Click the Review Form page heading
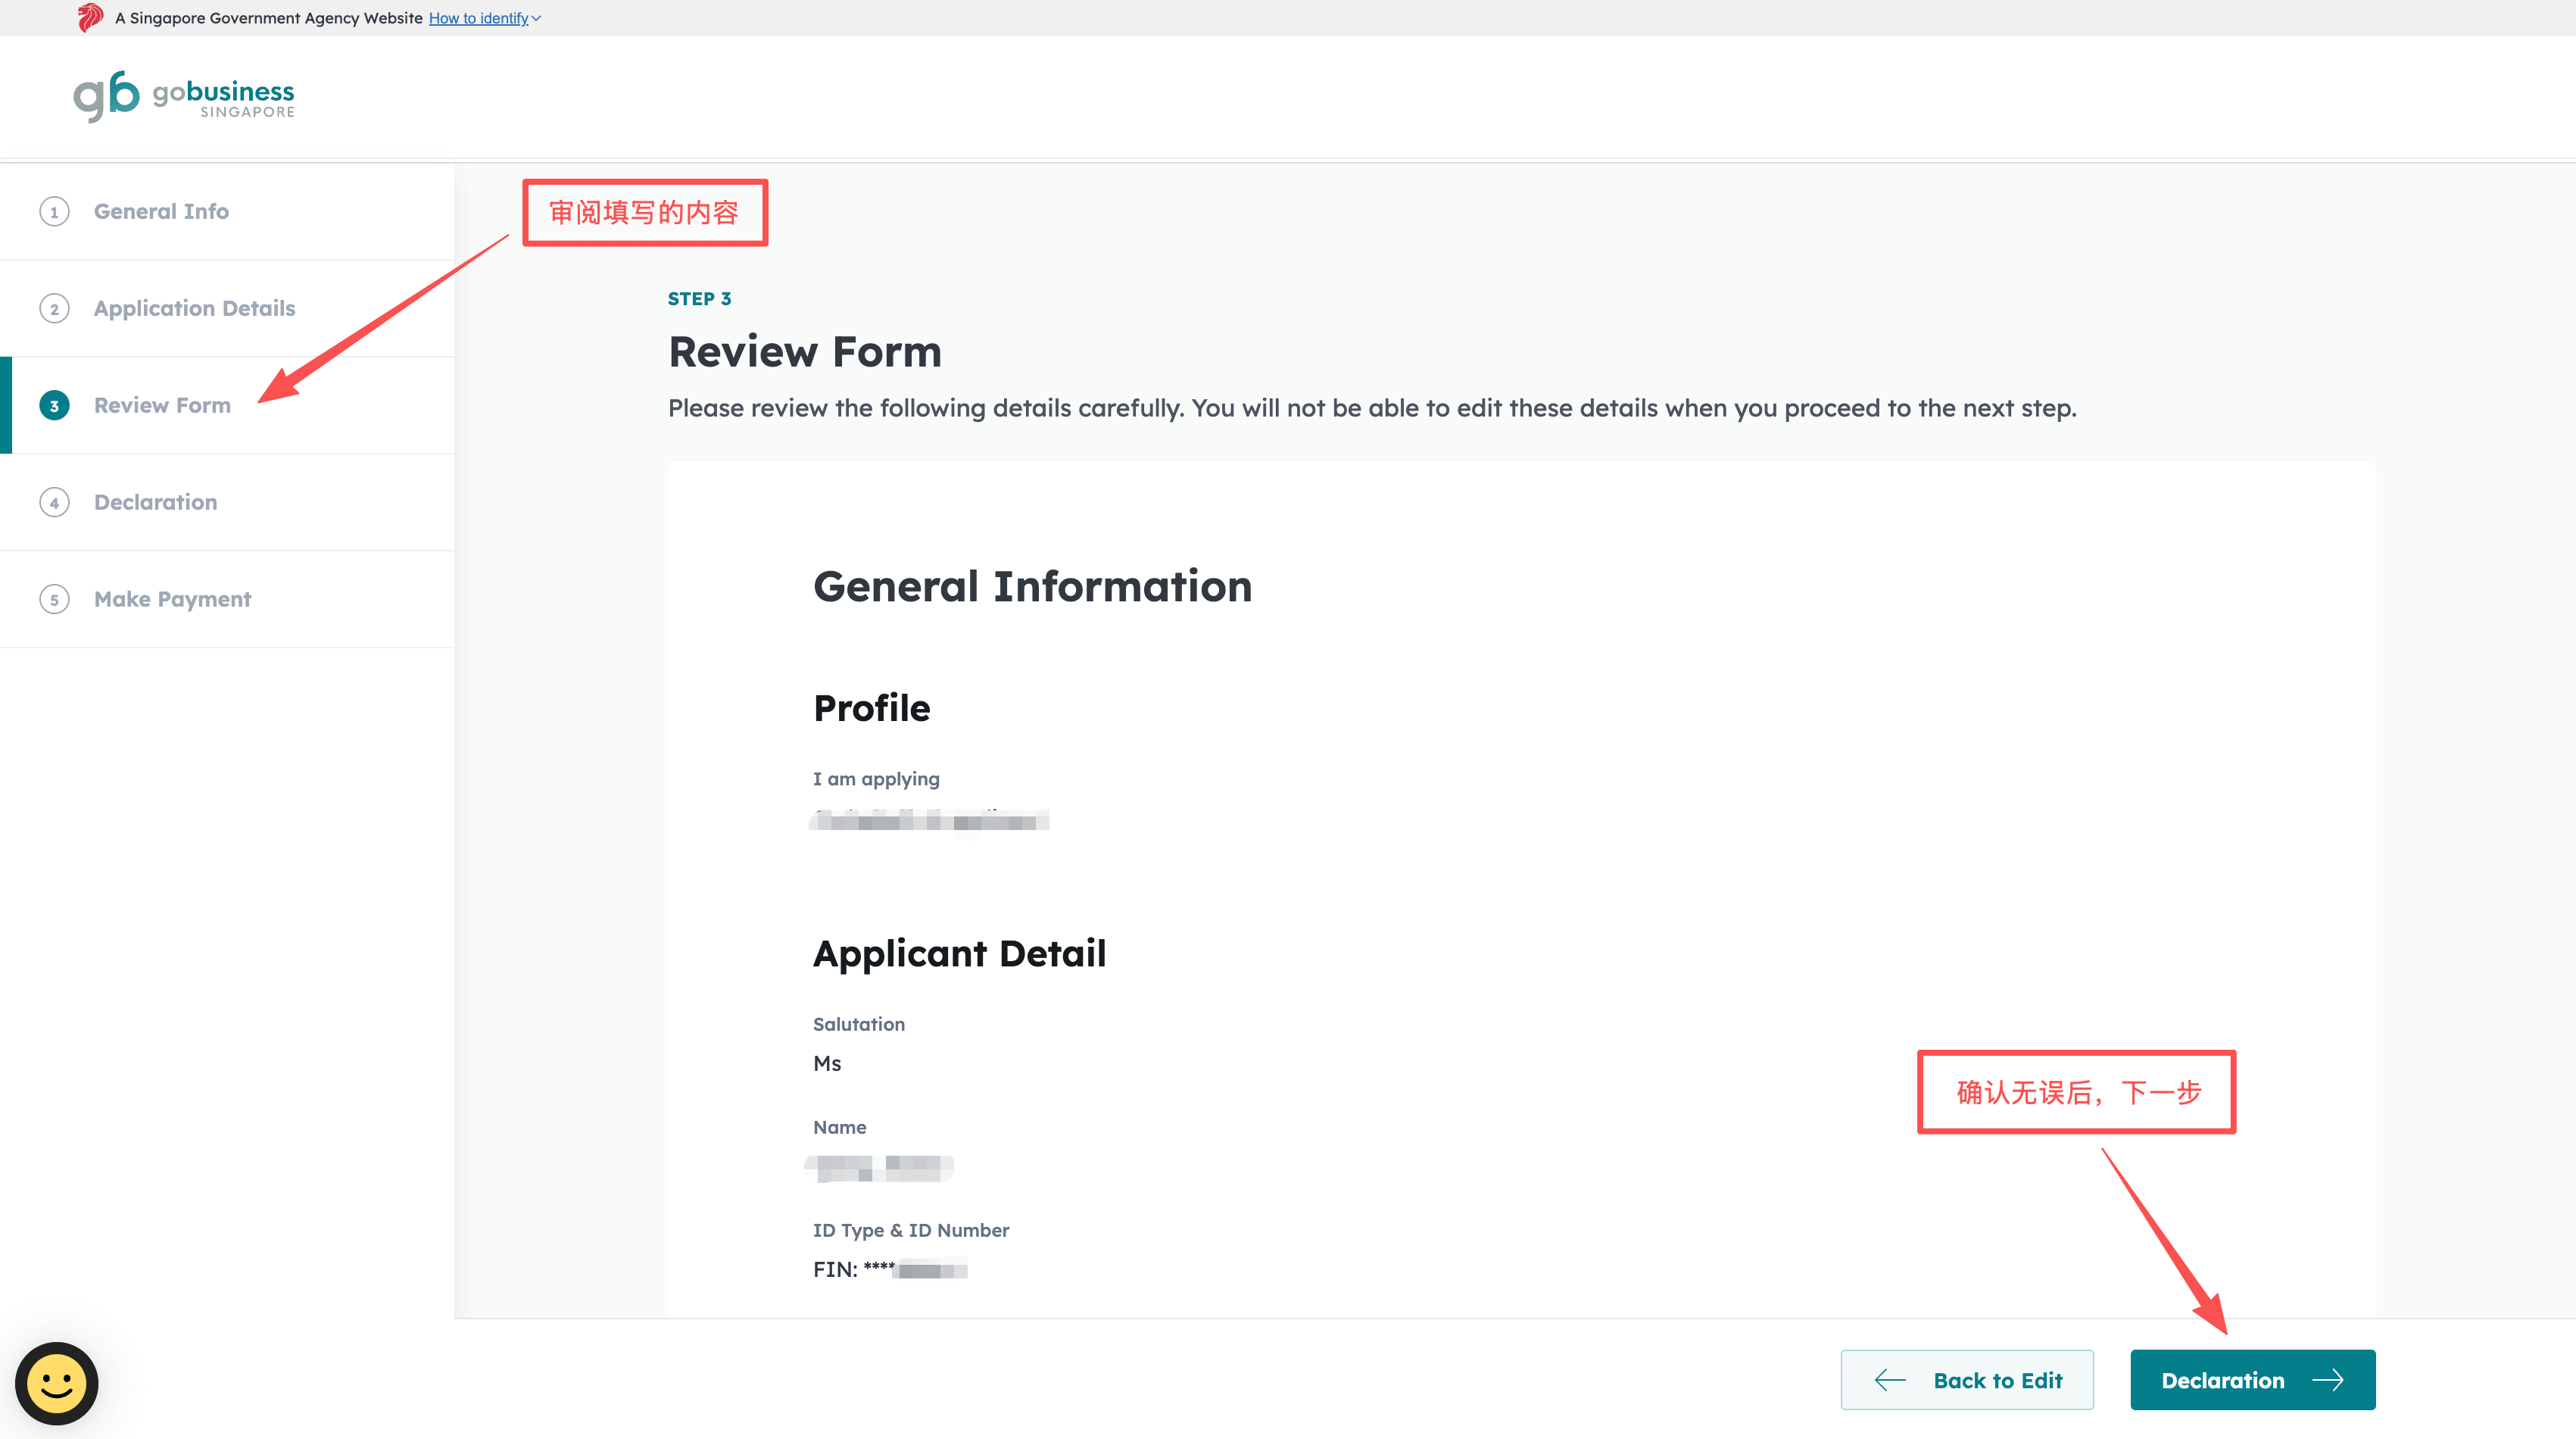The width and height of the screenshot is (2576, 1439). click(x=804, y=352)
